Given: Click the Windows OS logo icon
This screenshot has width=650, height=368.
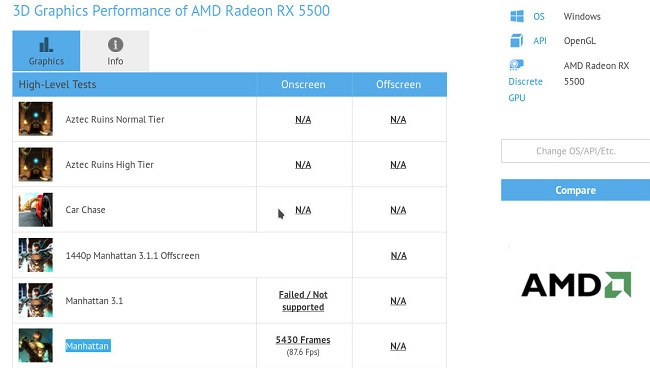Looking at the screenshot, I should [517, 17].
